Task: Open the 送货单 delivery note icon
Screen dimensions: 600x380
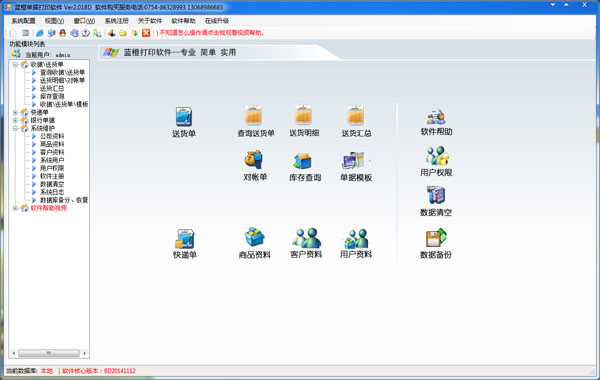Action: pyautogui.click(x=184, y=122)
